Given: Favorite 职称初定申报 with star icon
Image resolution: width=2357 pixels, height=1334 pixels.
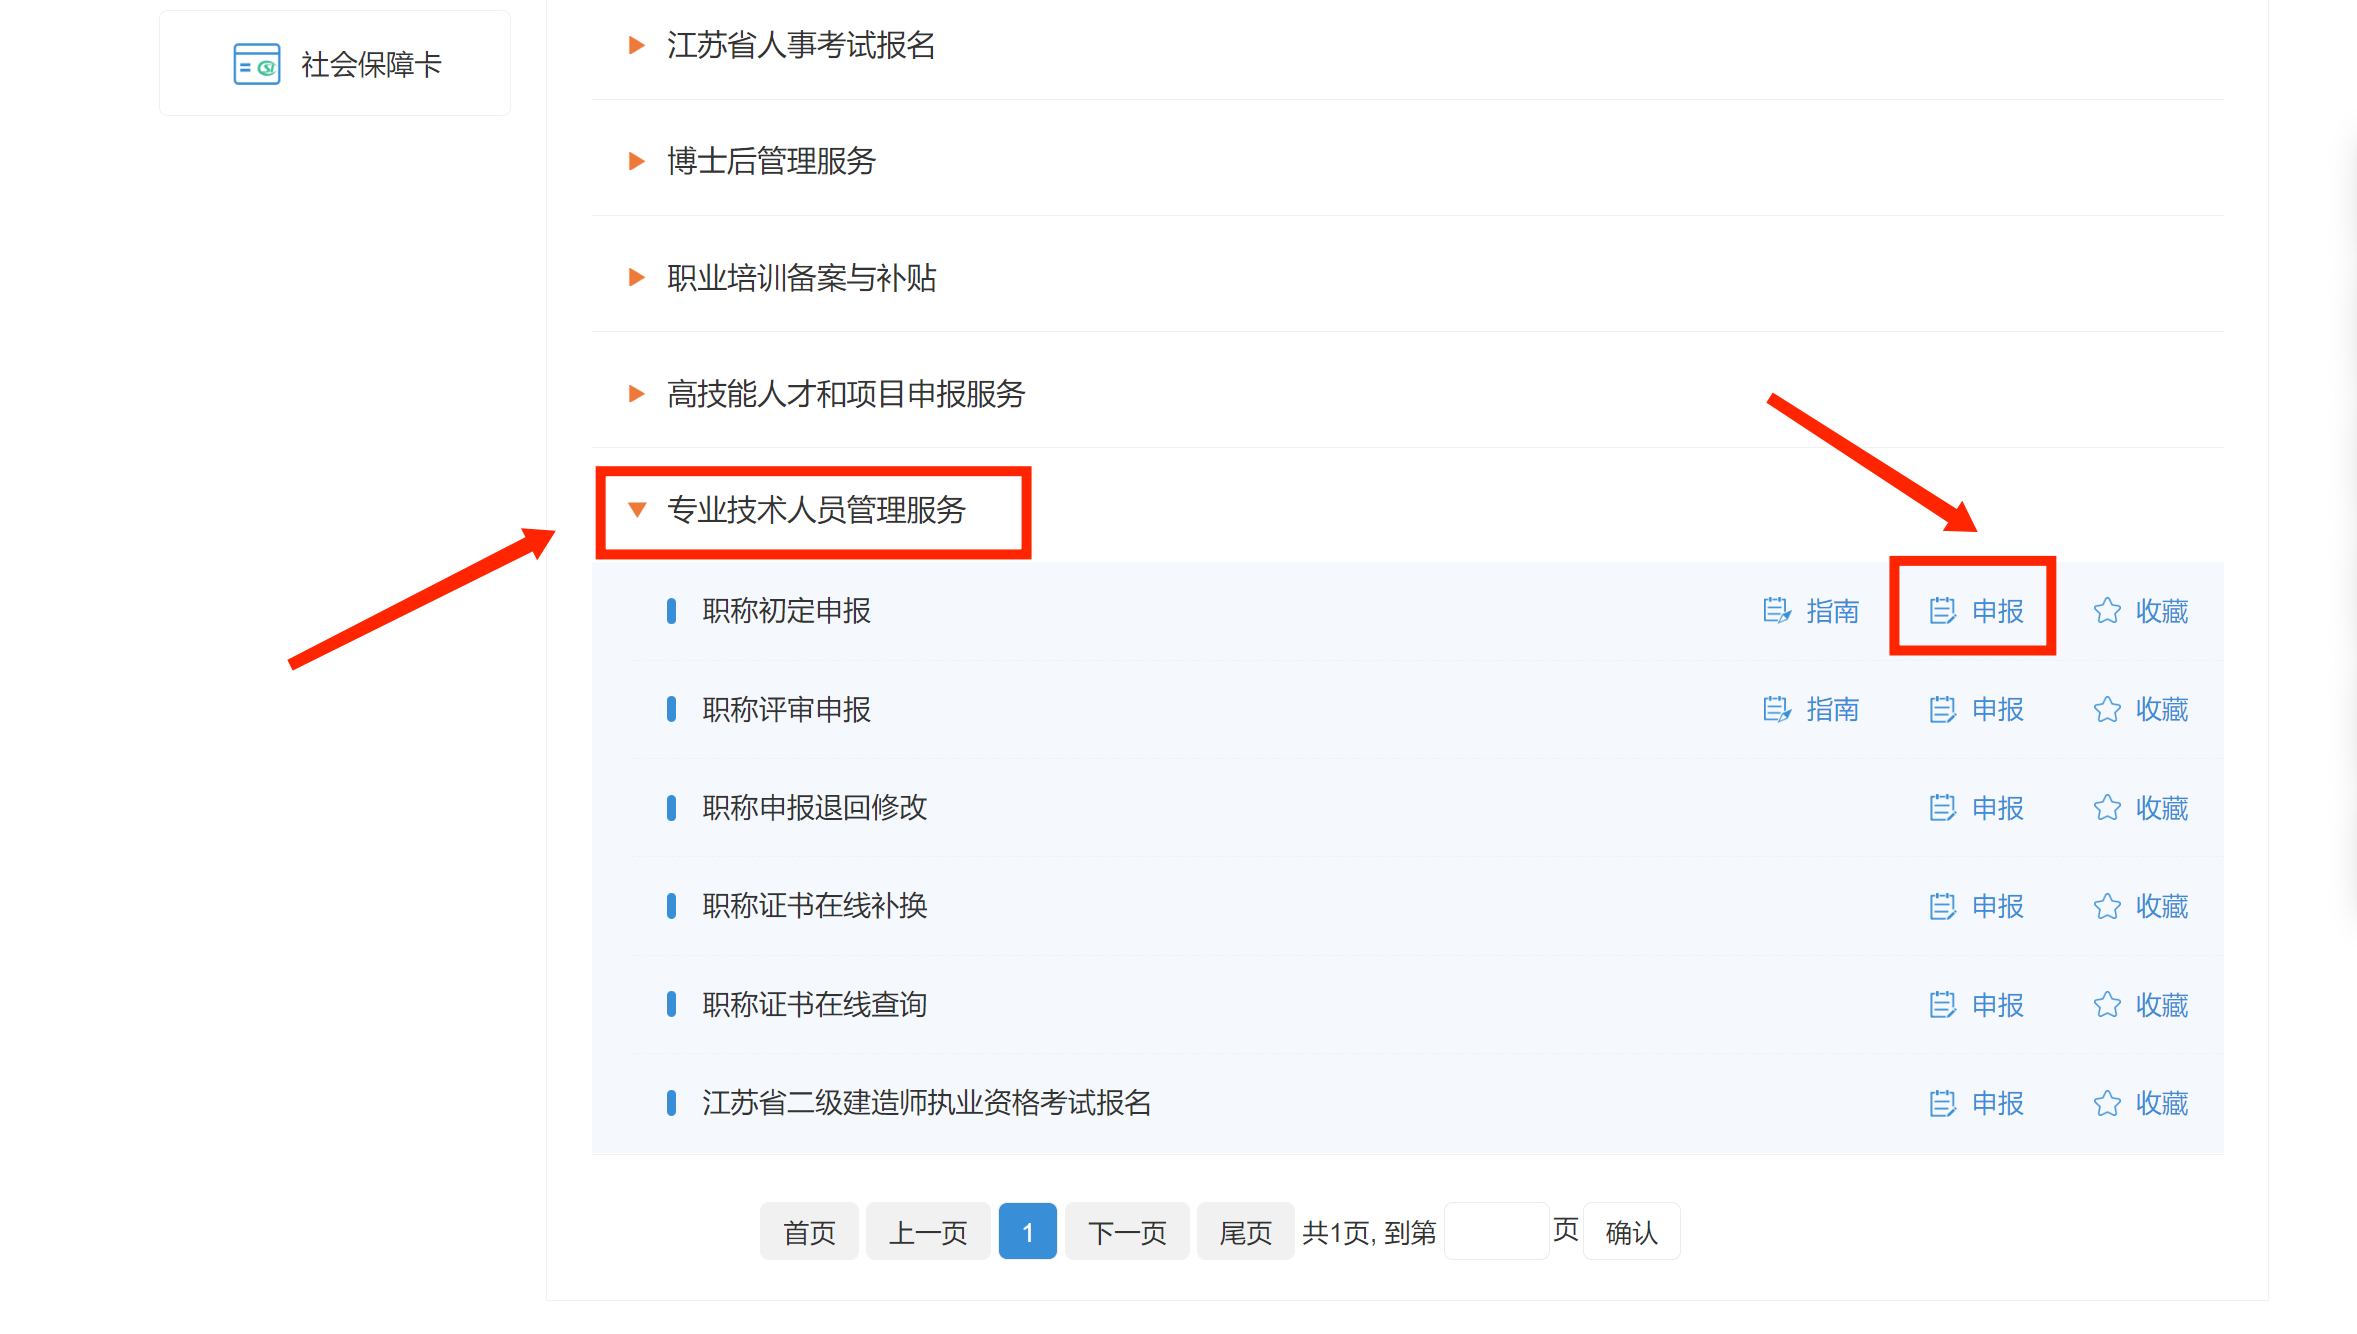Looking at the screenshot, I should tap(2107, 610).
